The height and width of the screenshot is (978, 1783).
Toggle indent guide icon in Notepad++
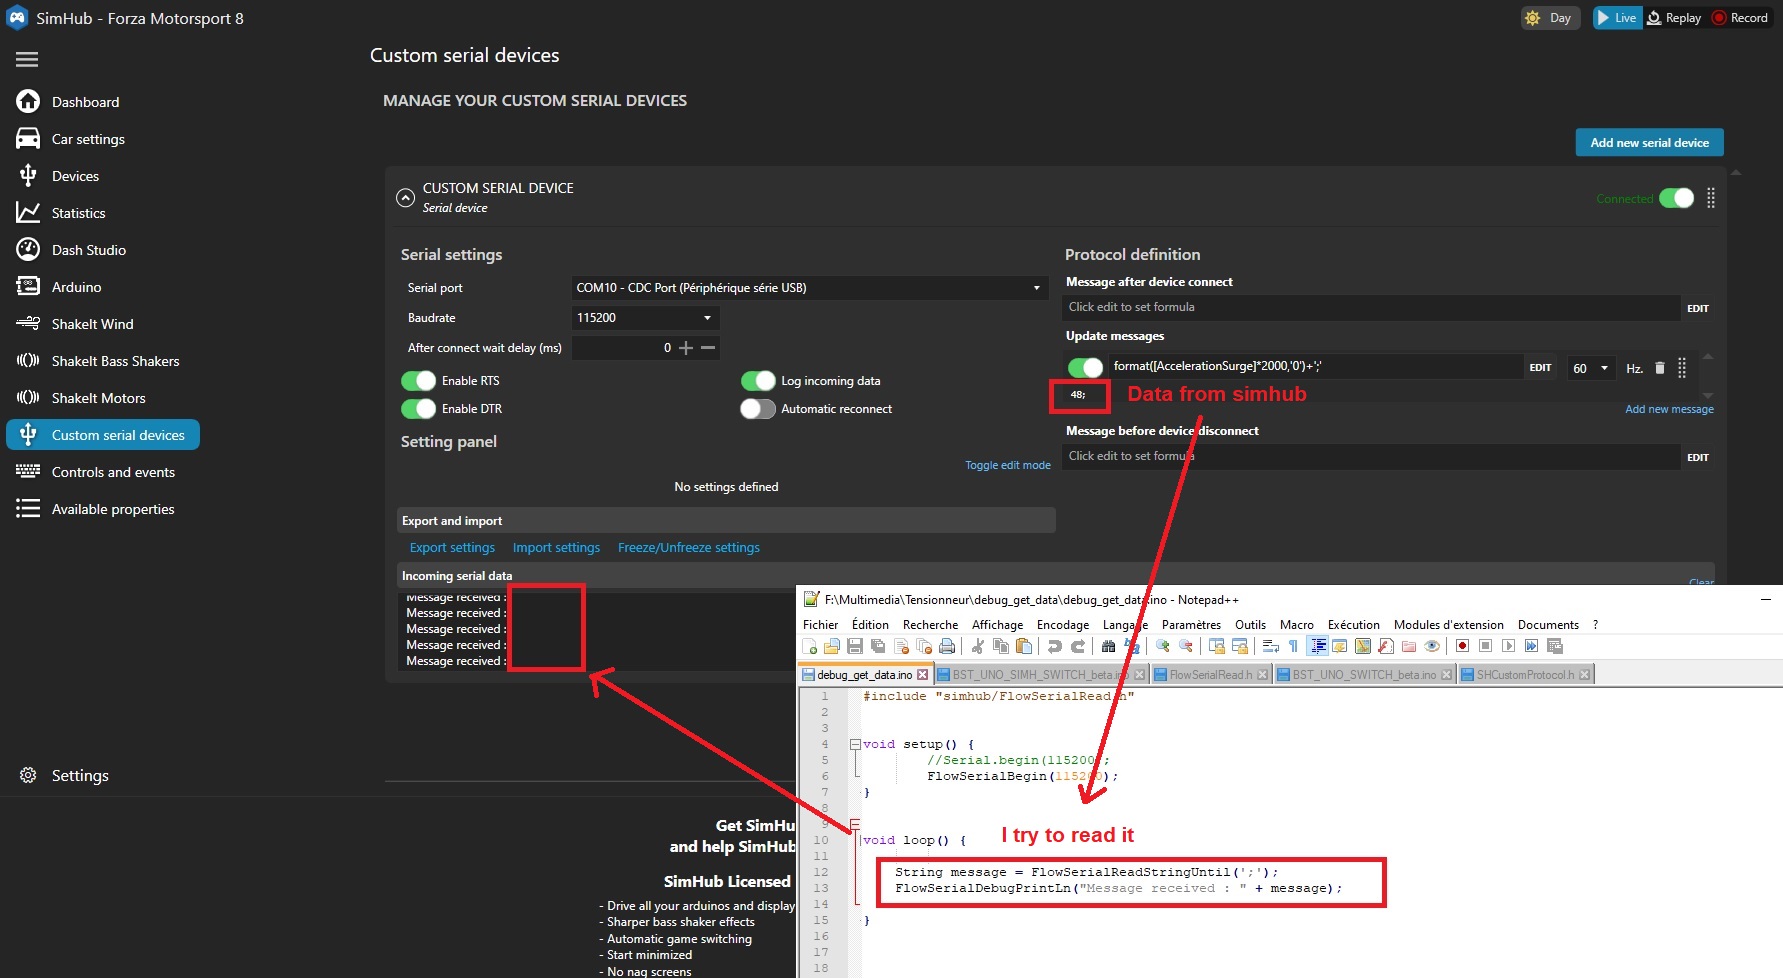point(1318,646)
